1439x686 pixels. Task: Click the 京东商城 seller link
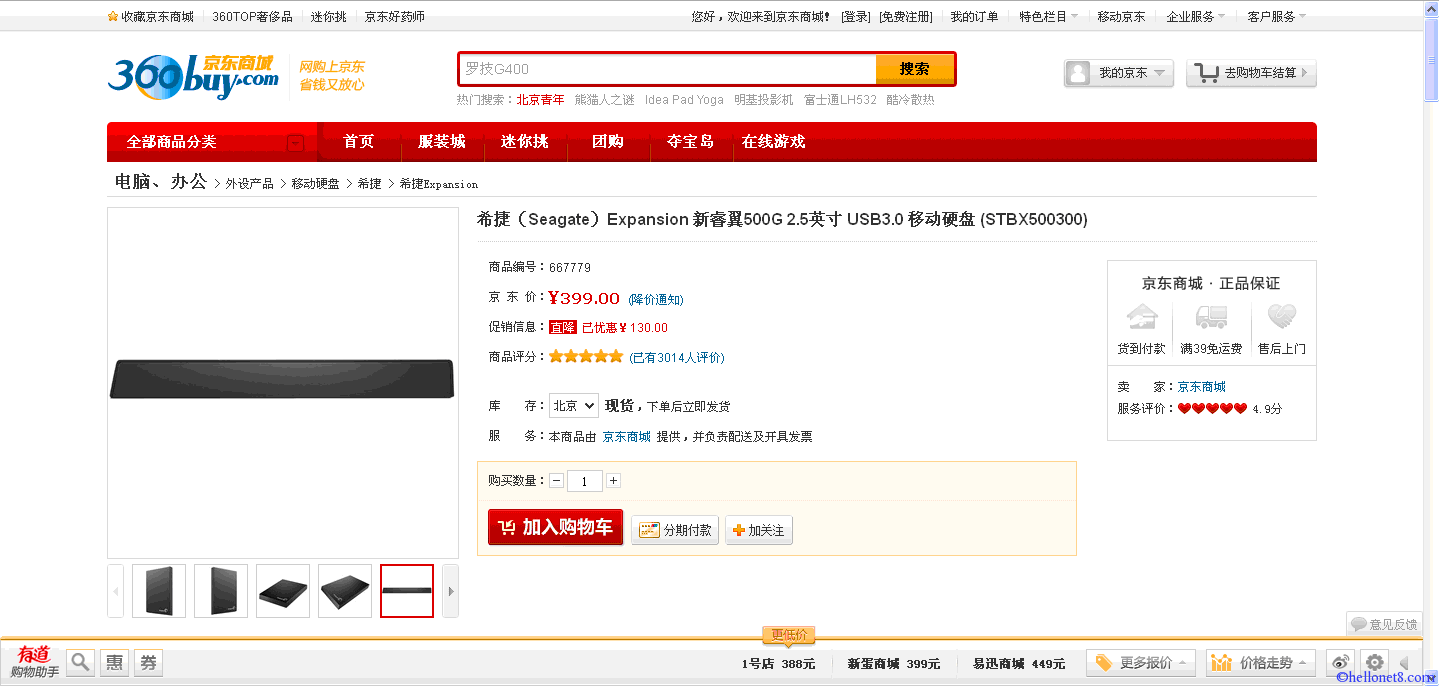[x=1201, y=387]
